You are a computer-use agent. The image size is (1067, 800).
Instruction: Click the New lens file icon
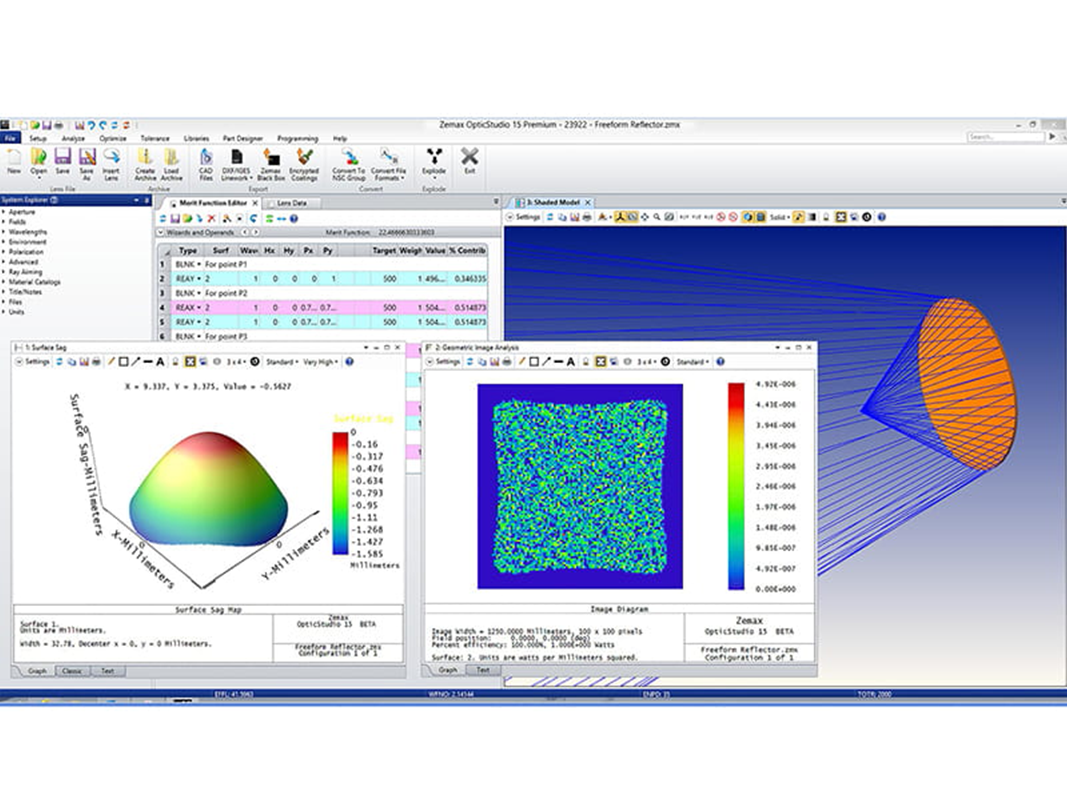tap(14, 163)
